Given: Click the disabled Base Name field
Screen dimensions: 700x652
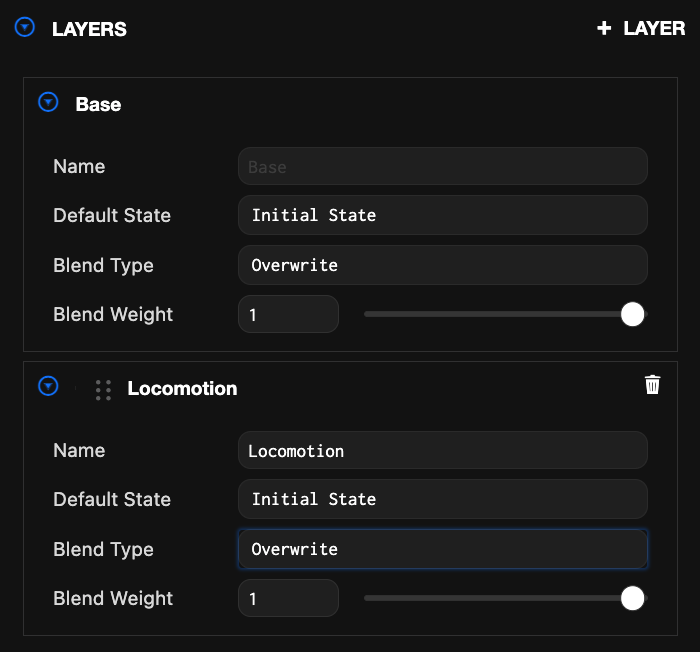Looking at the screenshot, I should (442, 167).
